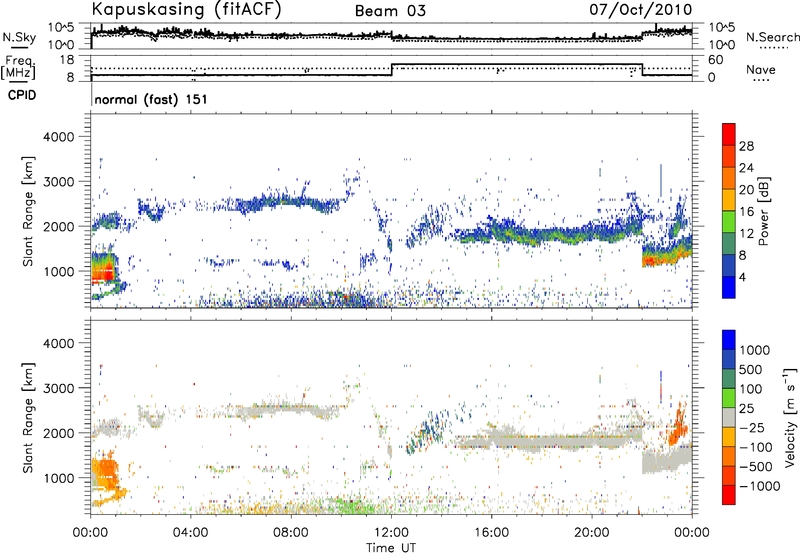The height and width of the screenshot is (554, 800).
Task: Click the 'Slant Range [km]' label of velocity panel
Action: [x=28, y=417]
